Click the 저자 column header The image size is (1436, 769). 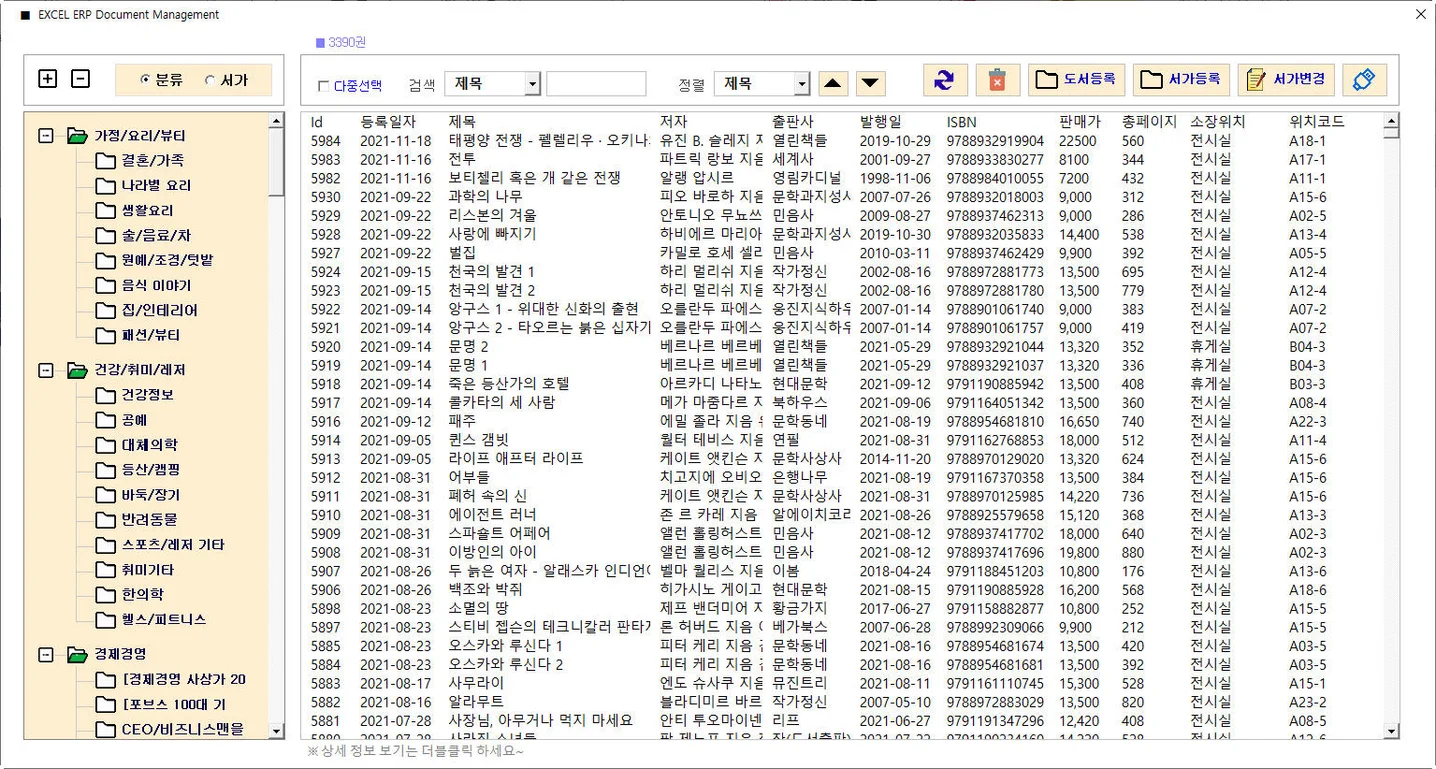coord(674,122)
